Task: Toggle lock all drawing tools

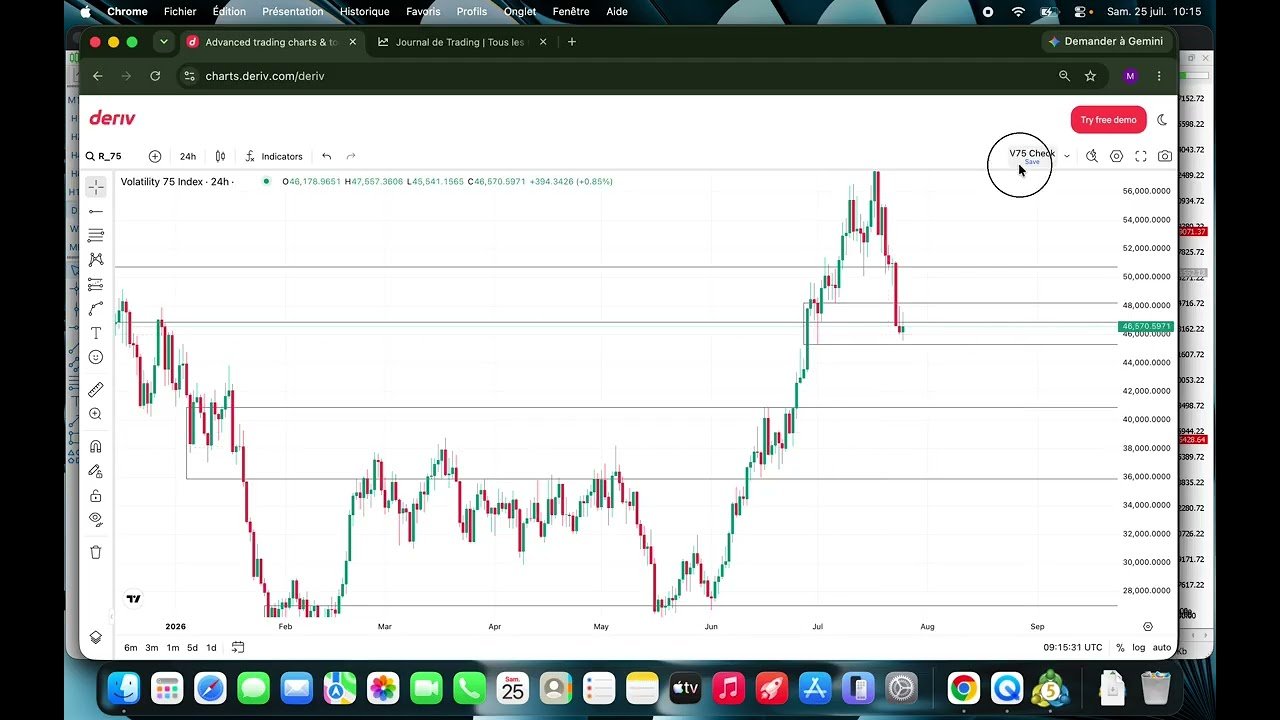Action: coord(96,495)
